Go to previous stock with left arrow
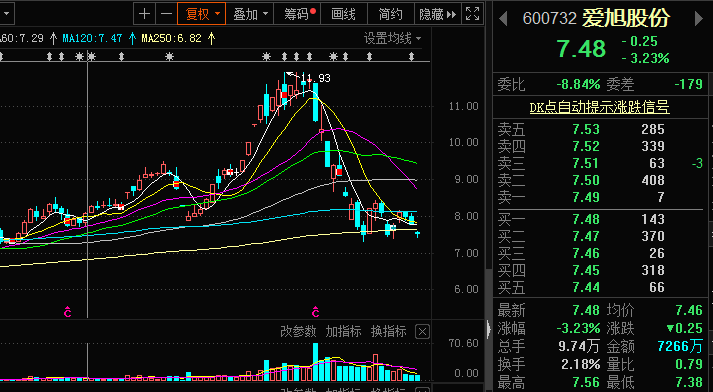Screen dimensions: 713x392 503,19
